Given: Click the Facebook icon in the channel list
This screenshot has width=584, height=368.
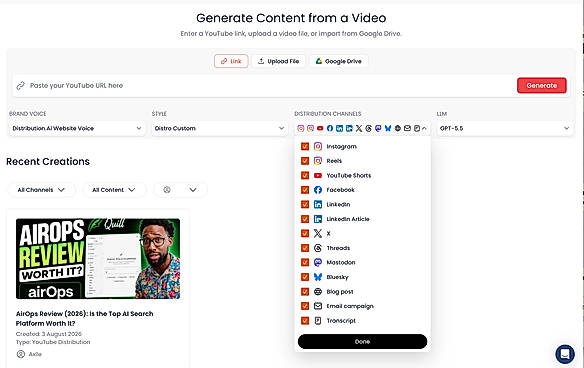Looking at the screenshot, I should [318, 190].
